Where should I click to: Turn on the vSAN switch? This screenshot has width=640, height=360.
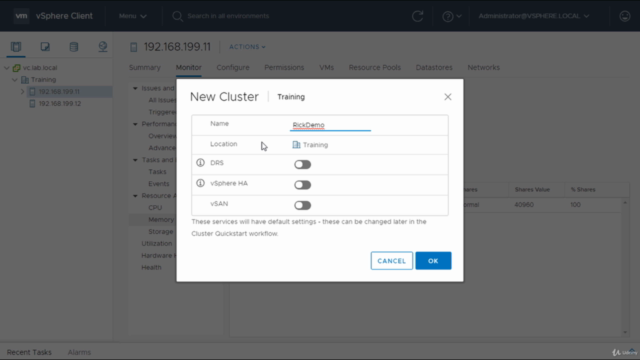(302, 205)
